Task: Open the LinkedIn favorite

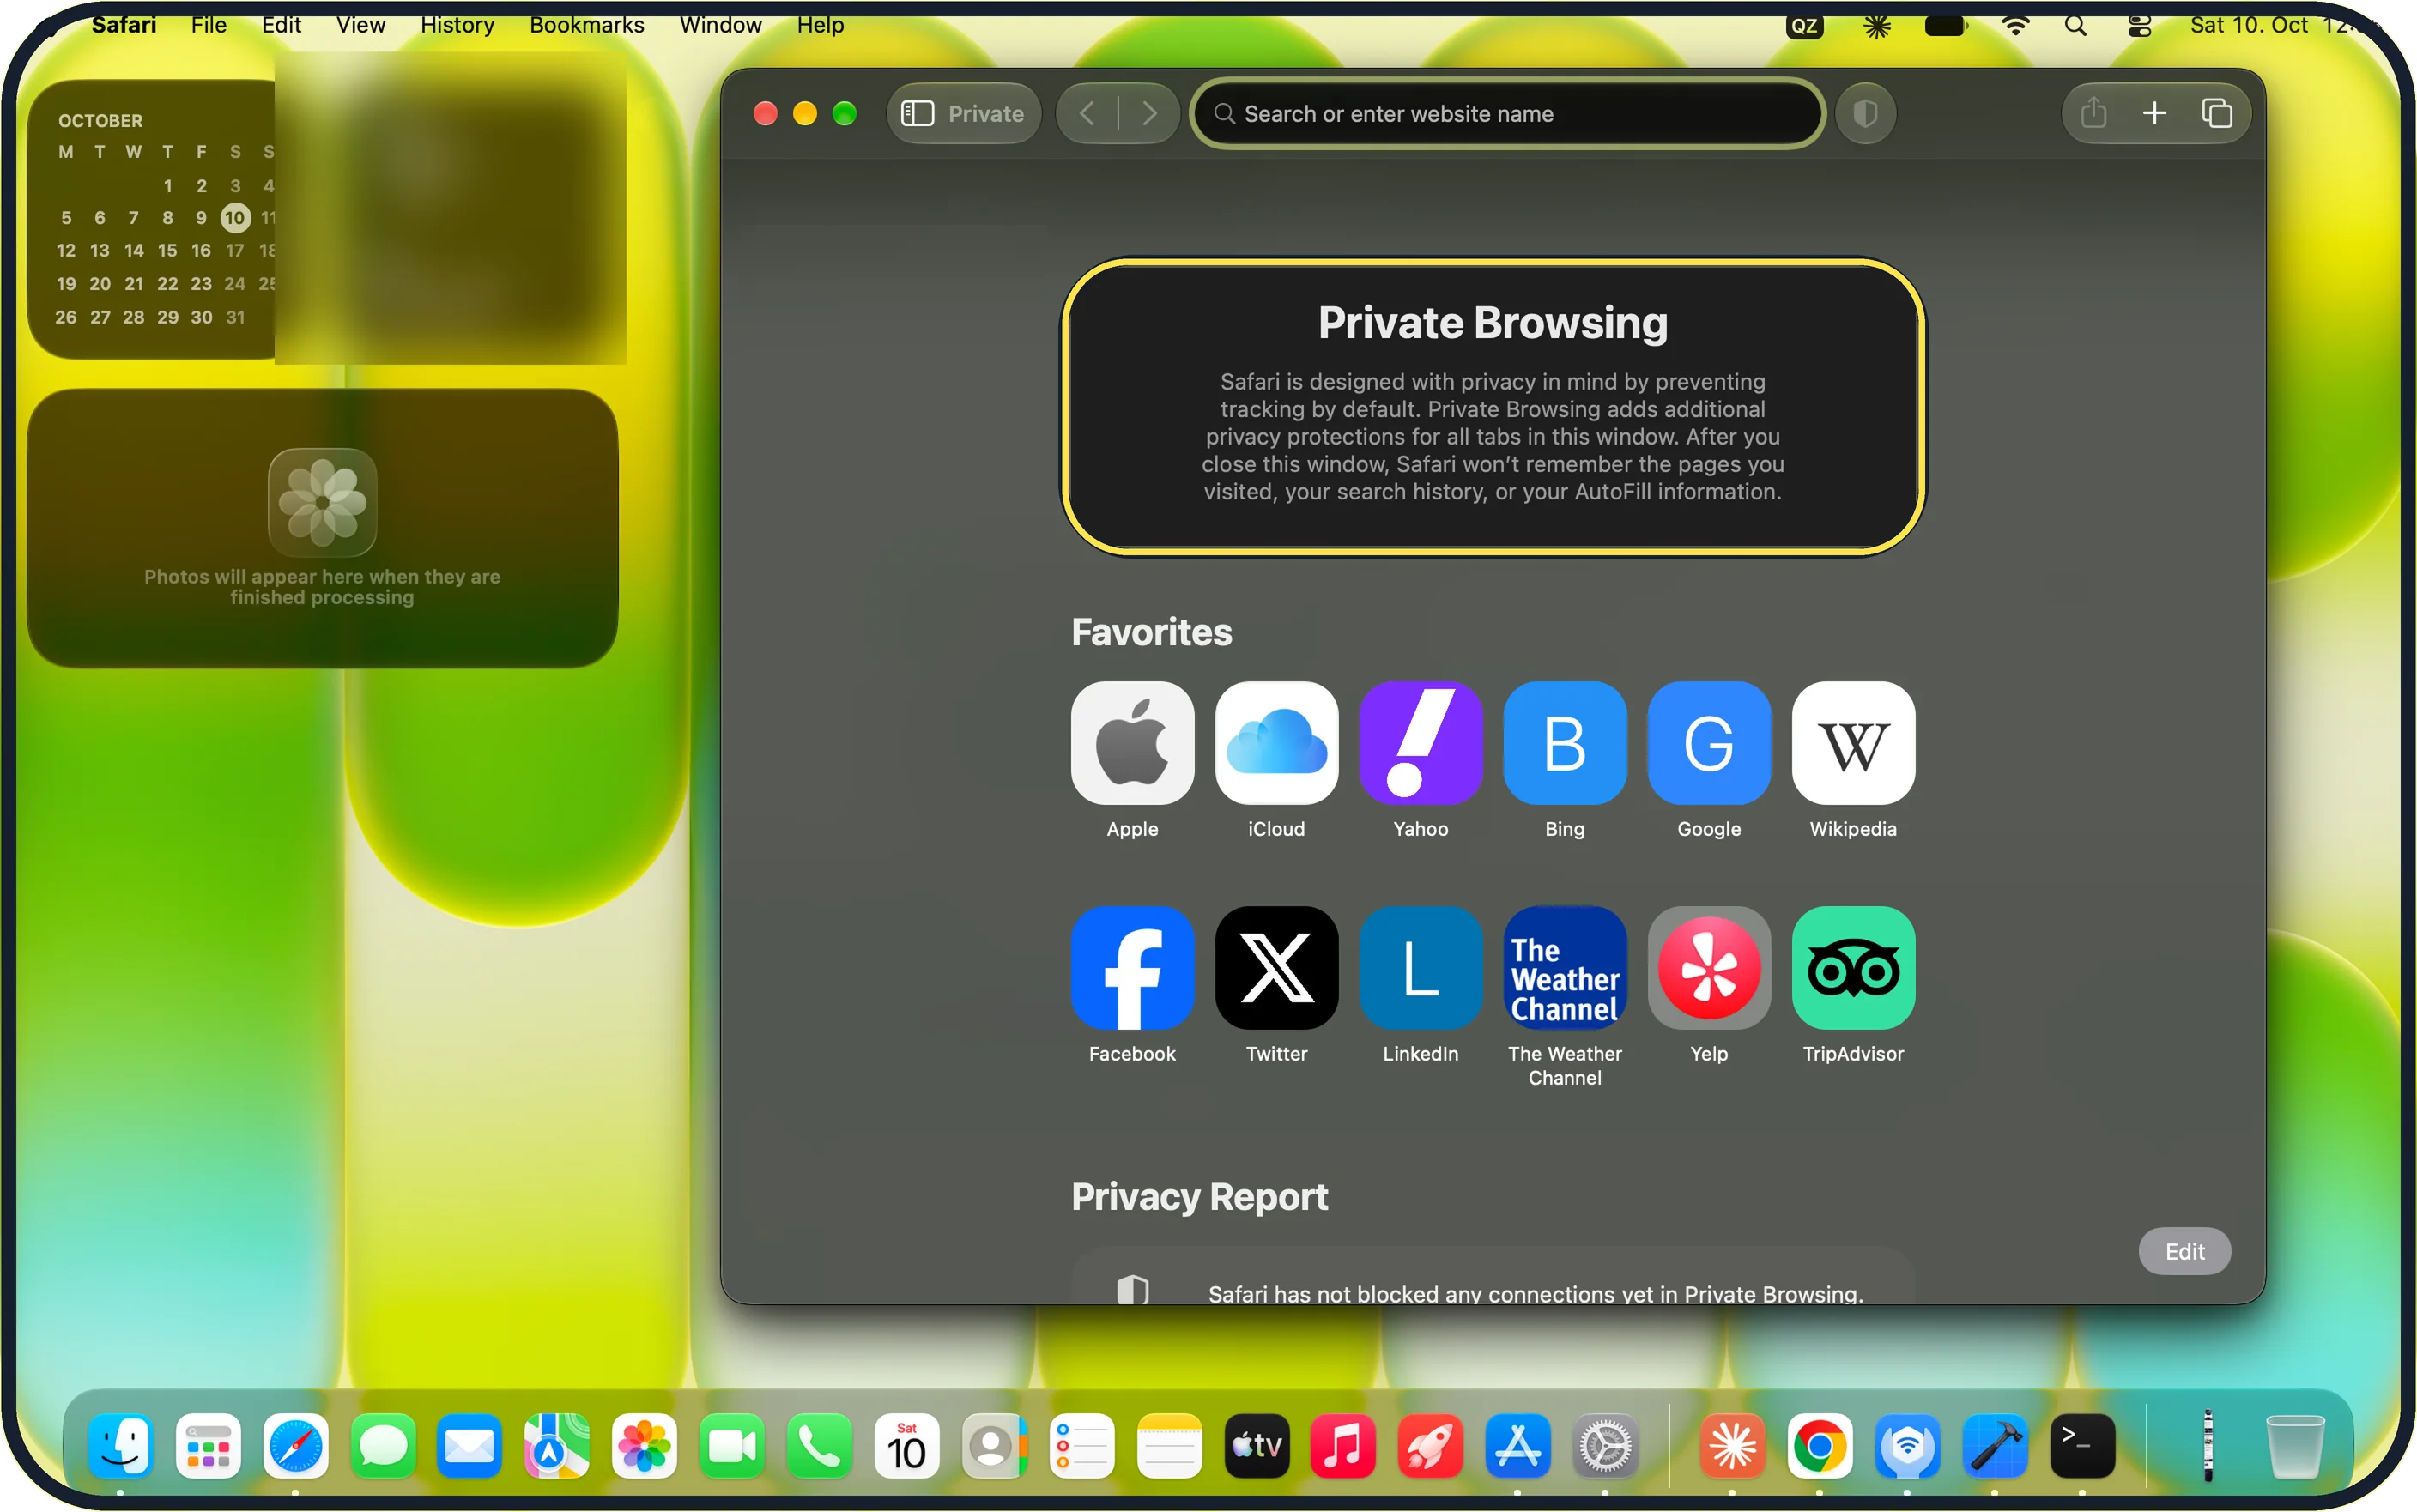Action: click(1420, 968)
